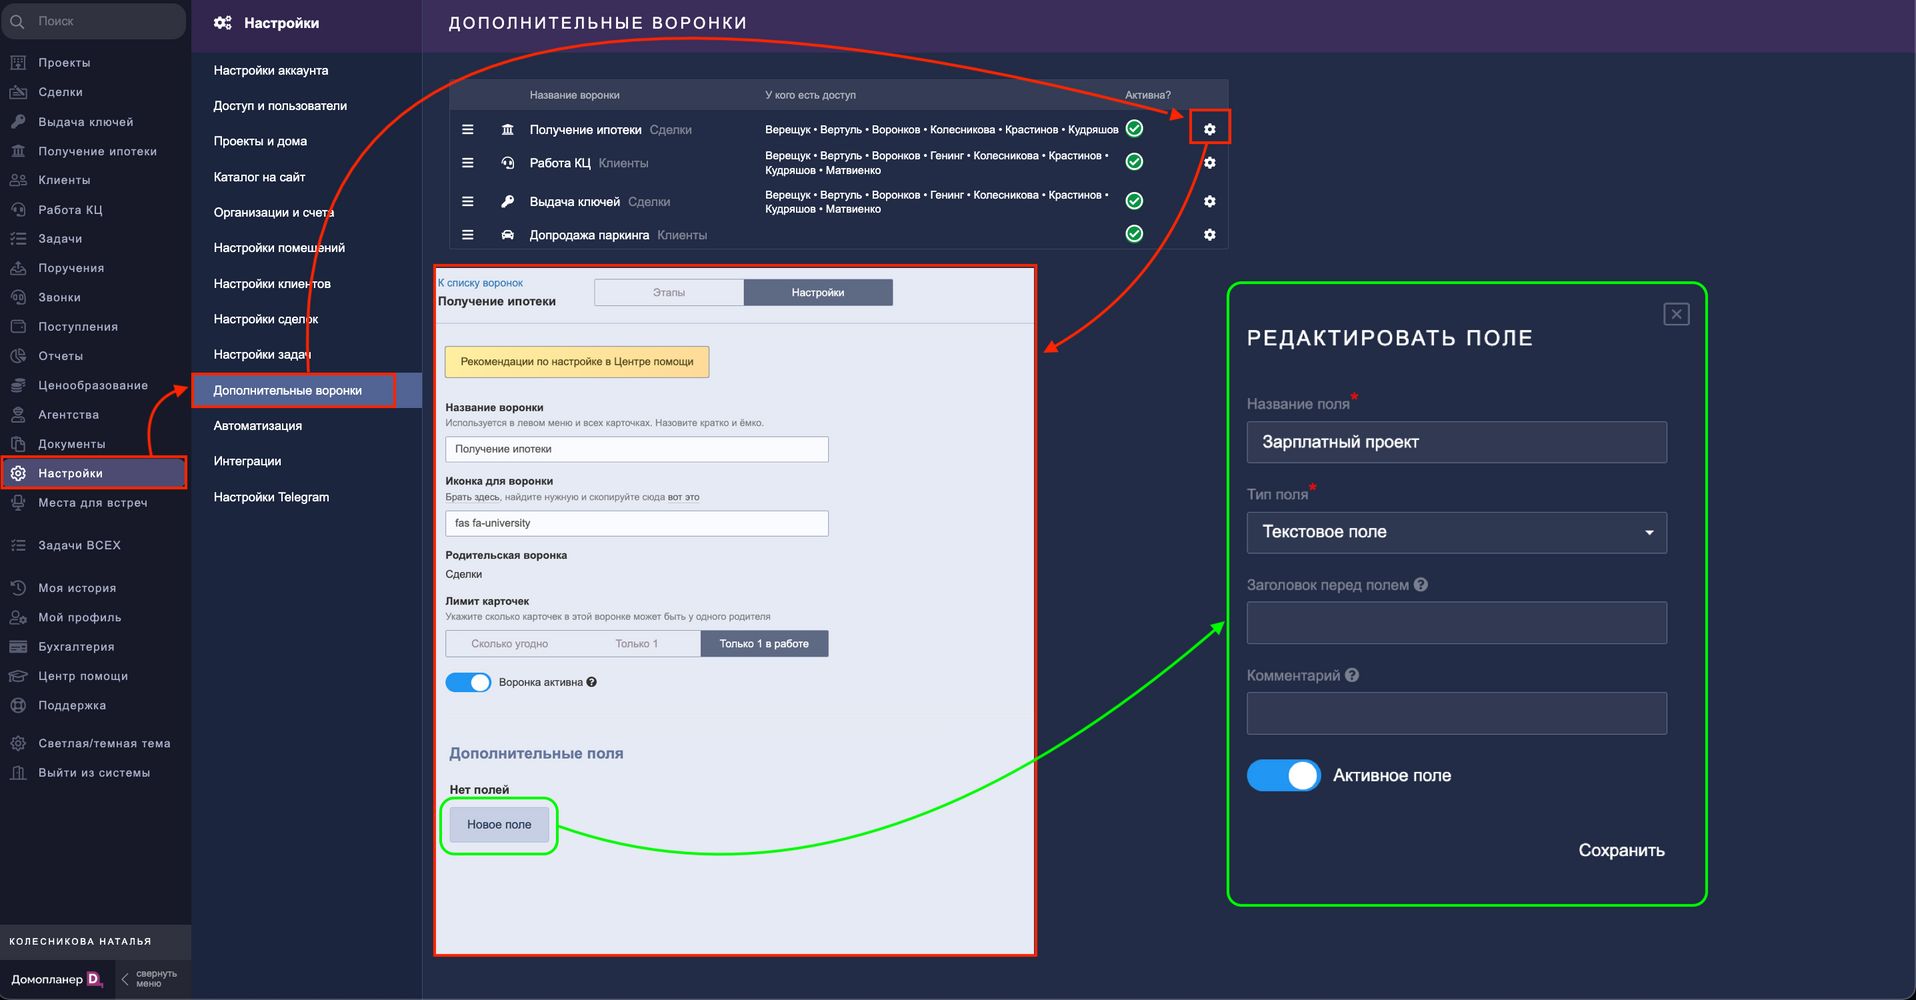
Task: Click drag handle of Выдача ключей row
Action: 467,201
